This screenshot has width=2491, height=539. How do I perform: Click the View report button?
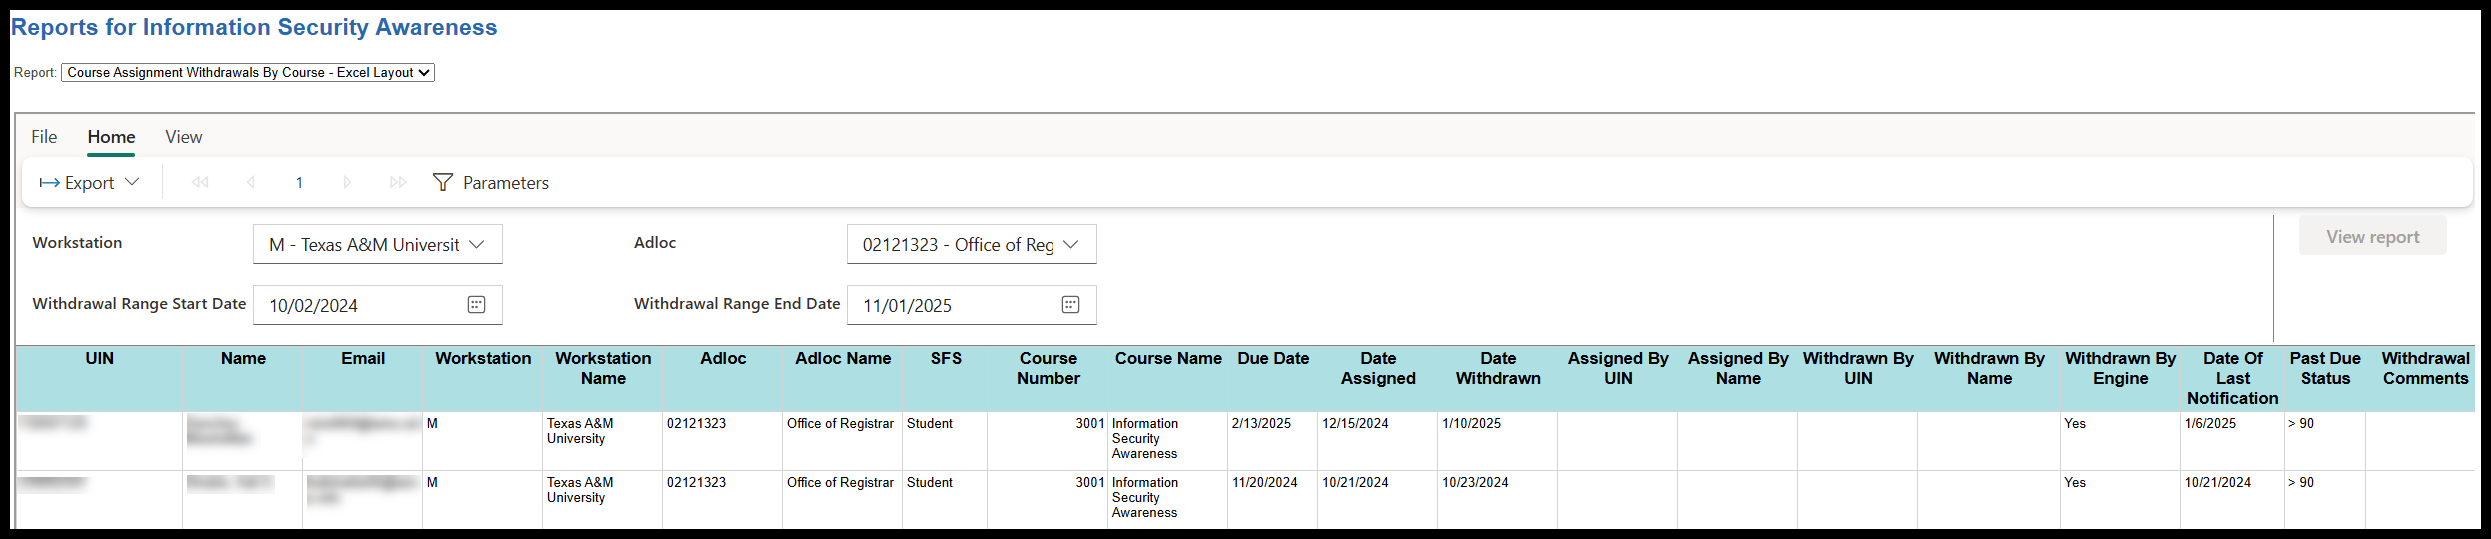pyautogui.click(x=2372, y=237)
